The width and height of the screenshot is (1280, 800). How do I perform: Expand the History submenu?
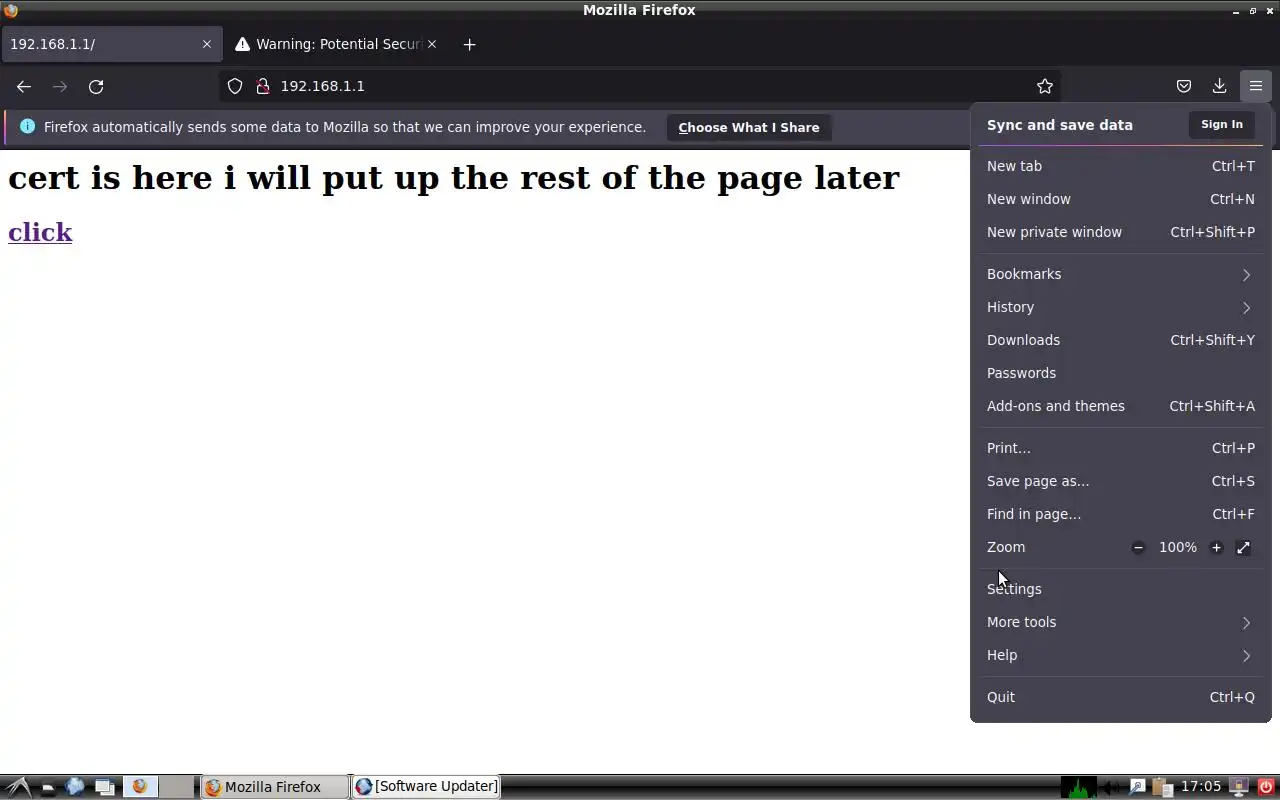coord(1120,307)
